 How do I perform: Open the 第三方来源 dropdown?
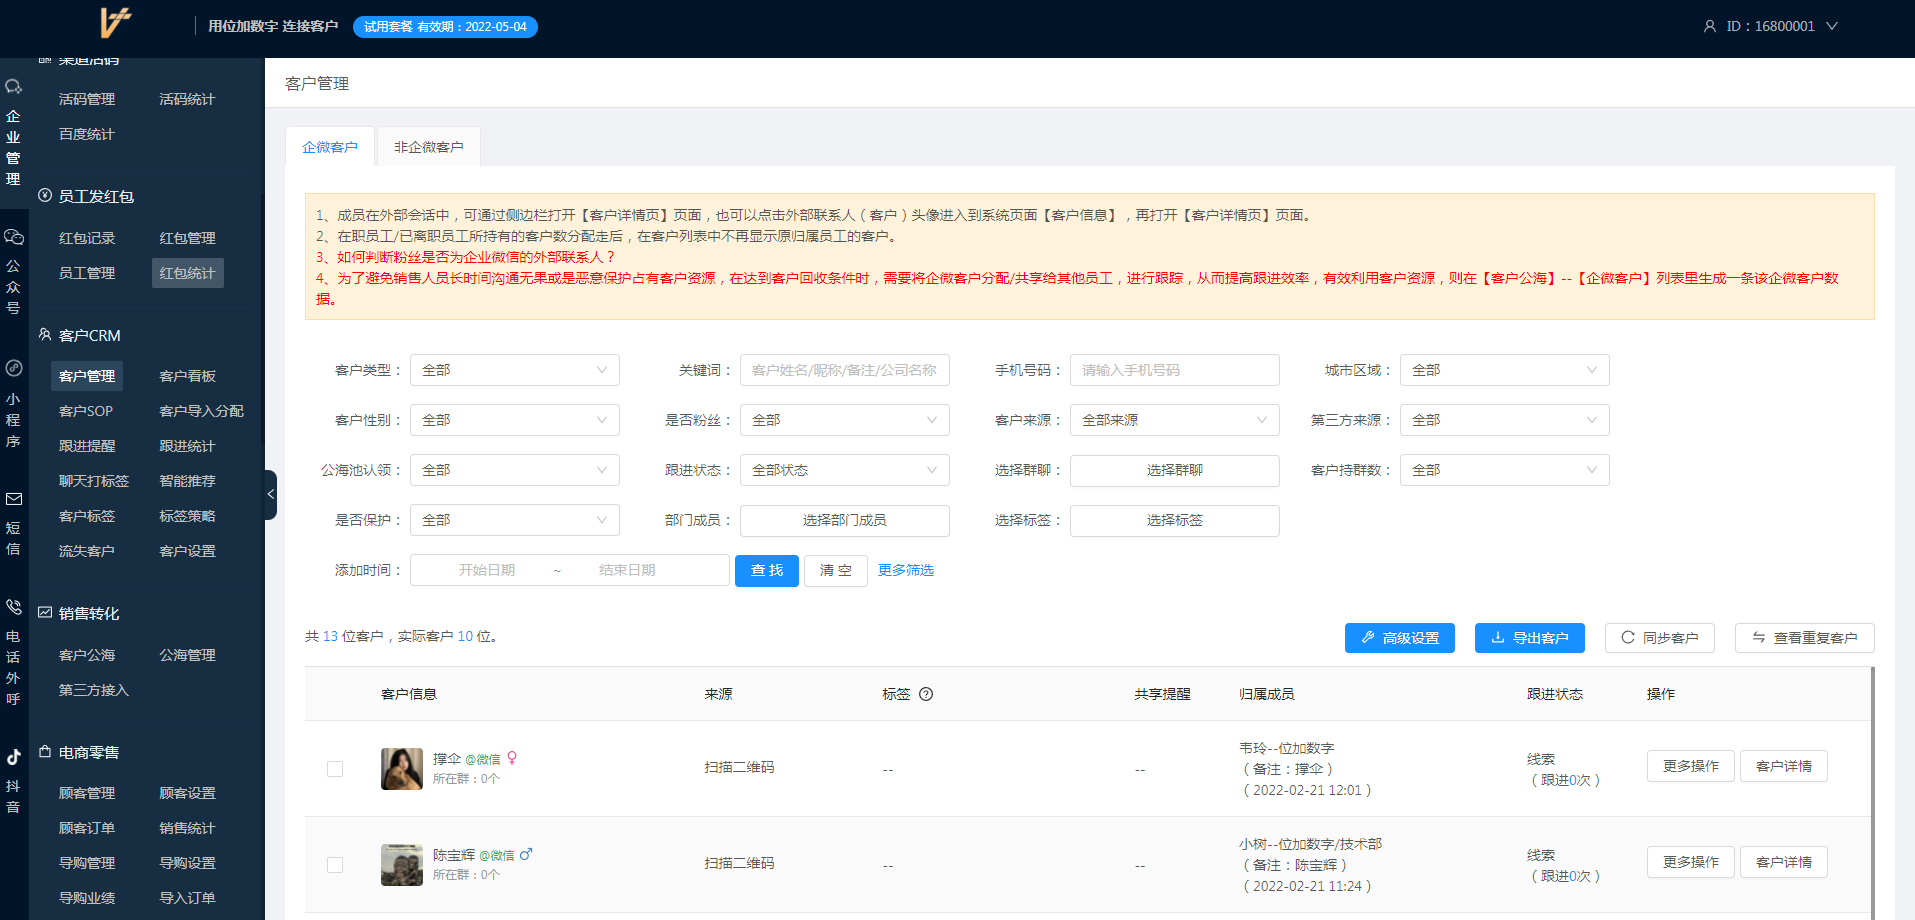click(x=1505, y=420)
